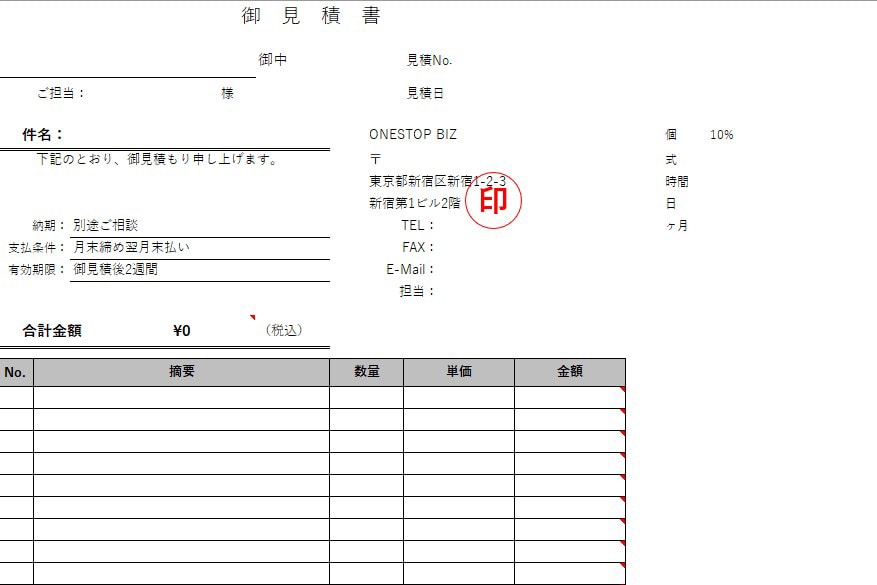Select the 数量 column header
877x585 pixels.
[366, 372]
